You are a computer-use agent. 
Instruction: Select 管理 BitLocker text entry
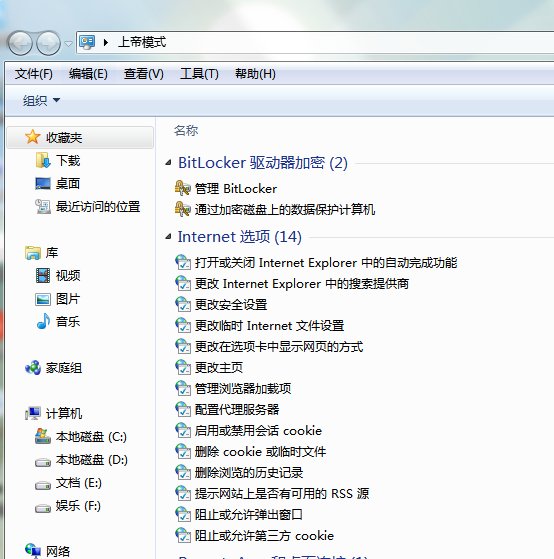point(236,188)
